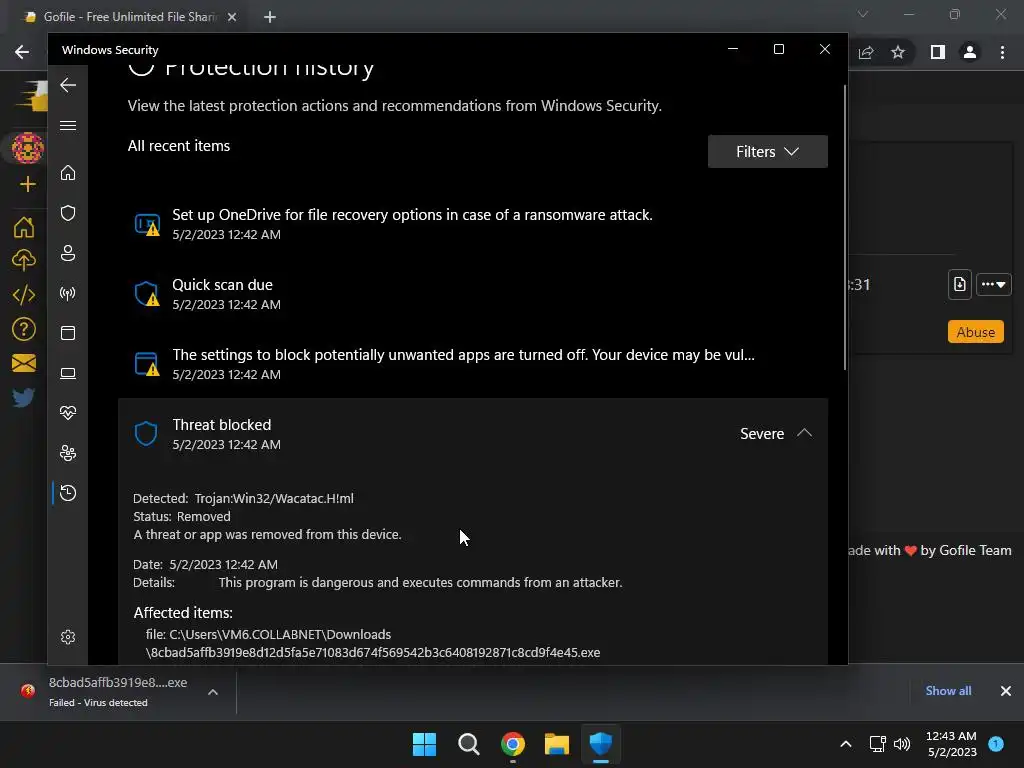Collapse the Threat blocked entry chevron
Image resolution: width=1024 pixels, height=768 pixels.
click(x=805, y=434)
